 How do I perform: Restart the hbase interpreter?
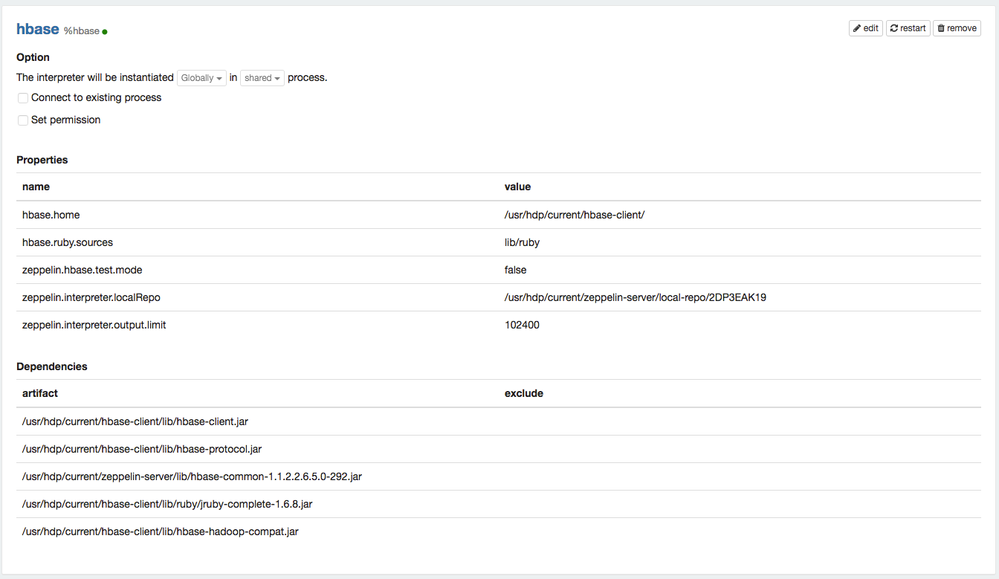907,28
